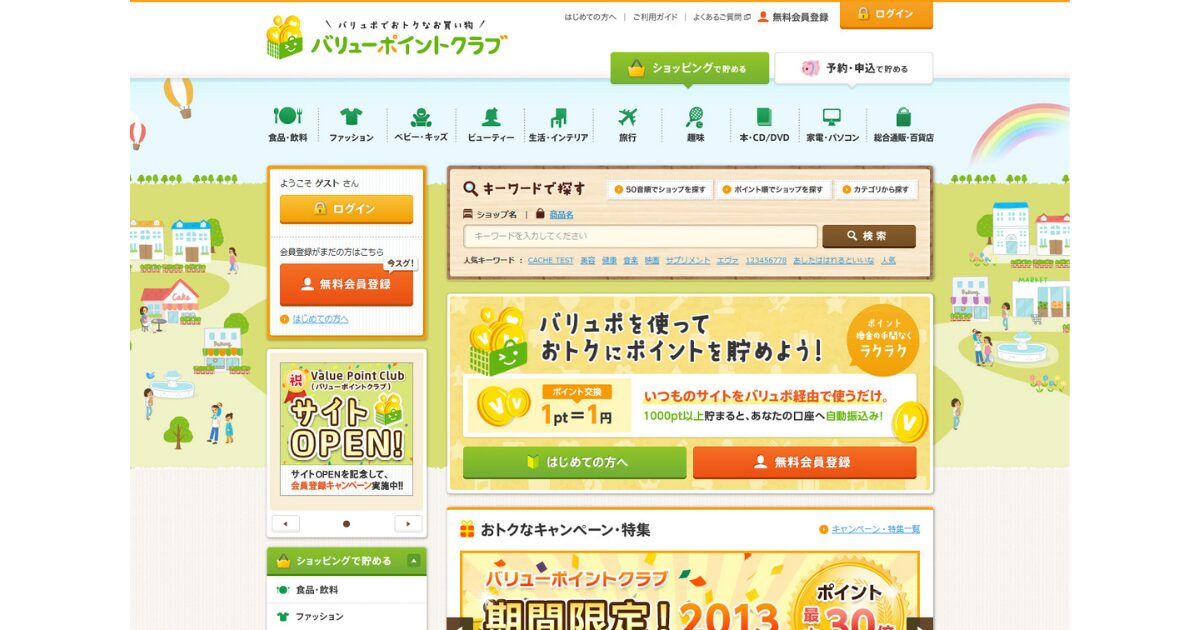Click the carousel previous arrow under サイトOPEN banner
Viewport: 1200px width, 630px height.
coord(286,523)
